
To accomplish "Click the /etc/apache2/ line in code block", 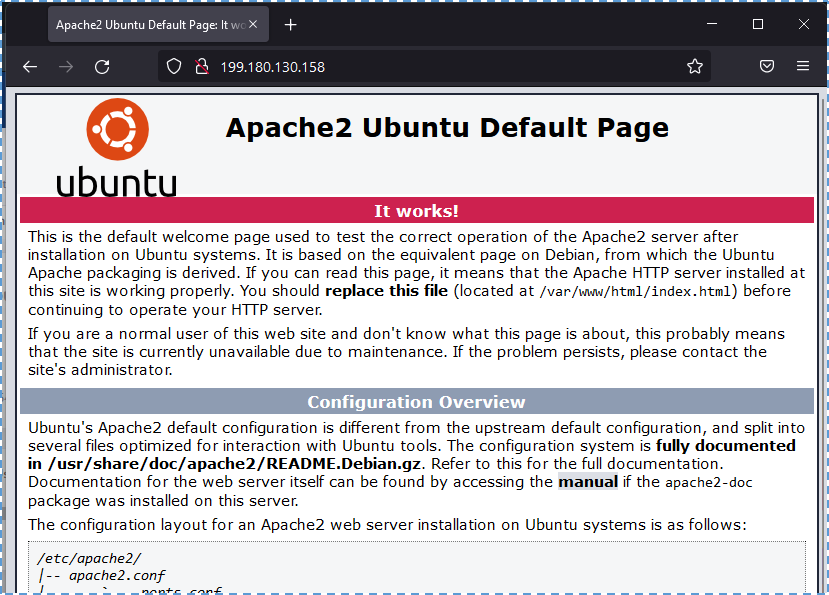I will (x=89, y=559).
